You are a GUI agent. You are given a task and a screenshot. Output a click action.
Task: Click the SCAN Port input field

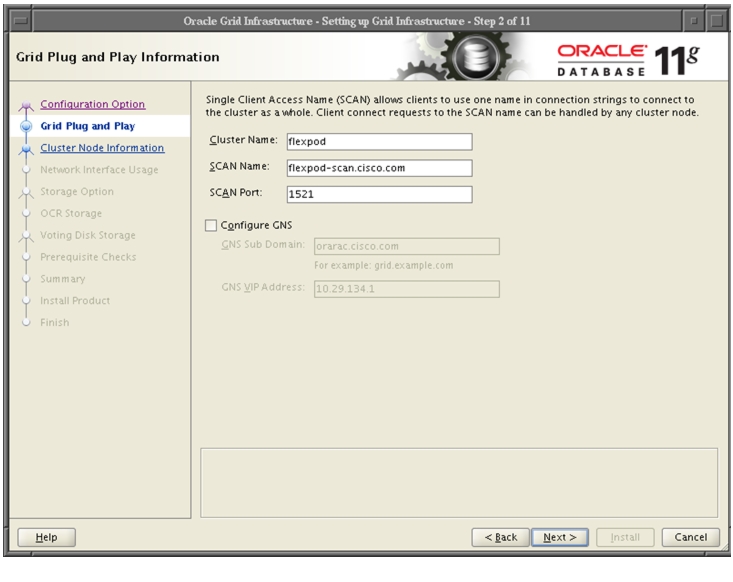[379, 194]
